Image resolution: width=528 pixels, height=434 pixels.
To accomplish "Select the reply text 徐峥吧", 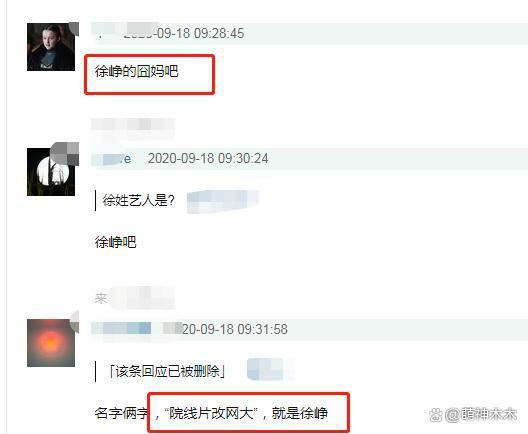I will pyautogui.click(x=116, y=242).
